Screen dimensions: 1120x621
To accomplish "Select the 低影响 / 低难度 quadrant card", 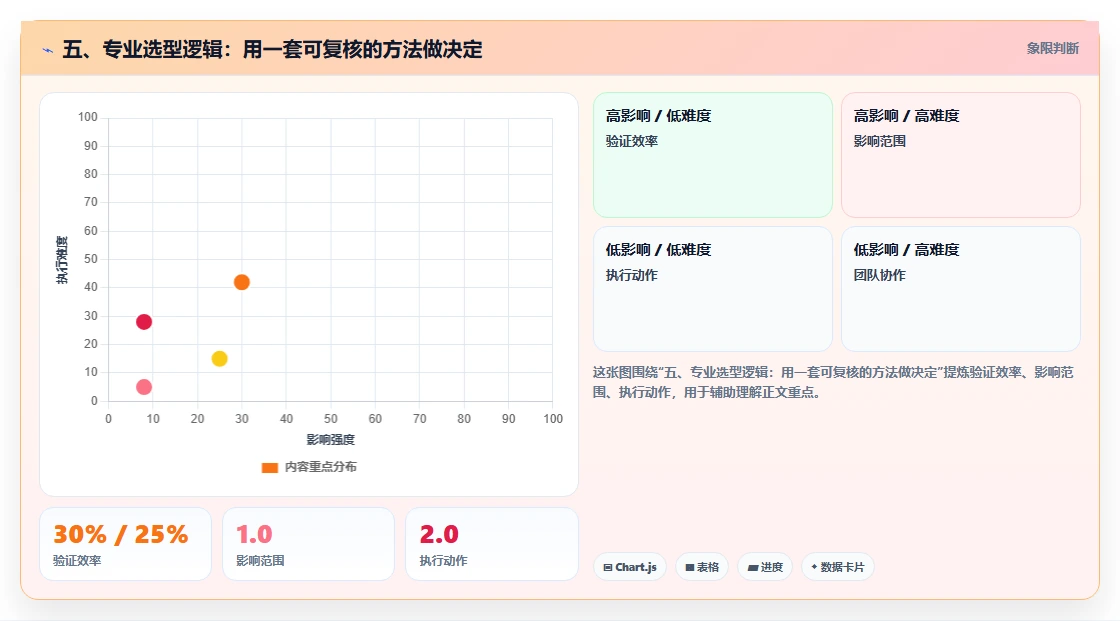I will [x=712, y=289].
